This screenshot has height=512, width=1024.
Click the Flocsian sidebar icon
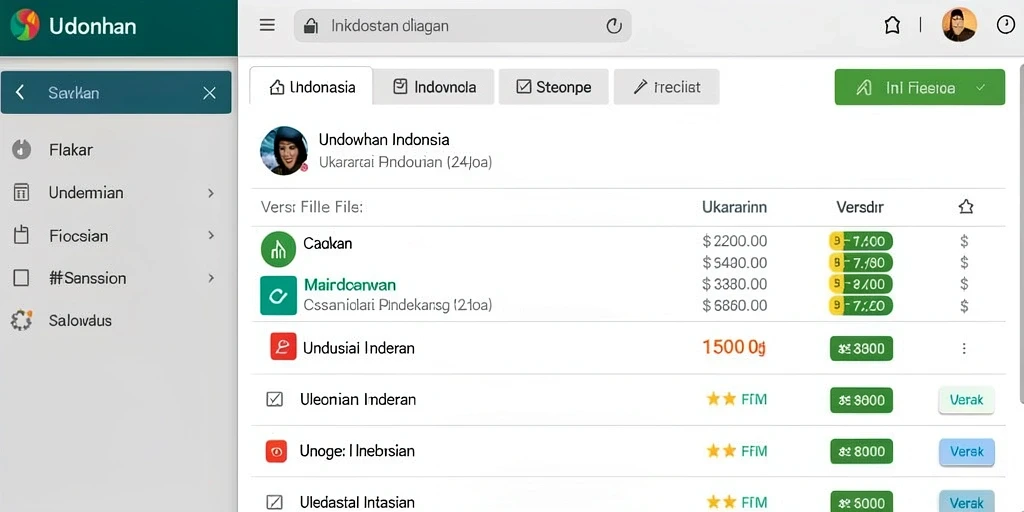[x=21, y=235]
